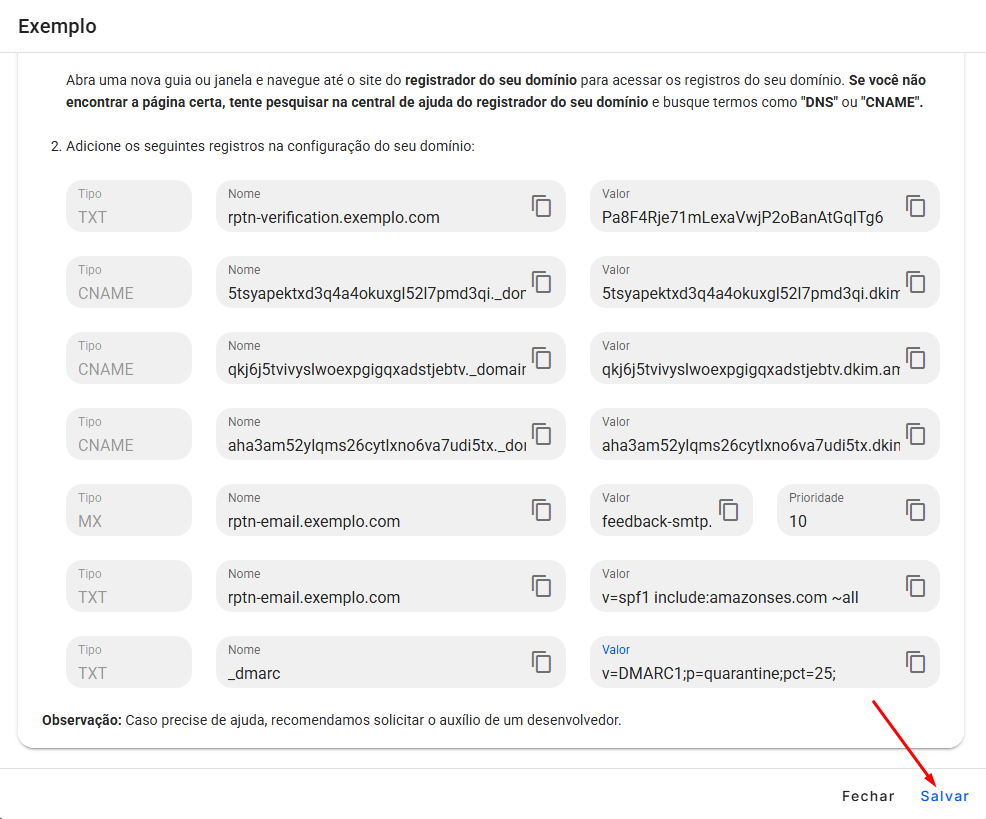Save the settings with Salvar
986x819 pixels.
[x=944, y=796]
